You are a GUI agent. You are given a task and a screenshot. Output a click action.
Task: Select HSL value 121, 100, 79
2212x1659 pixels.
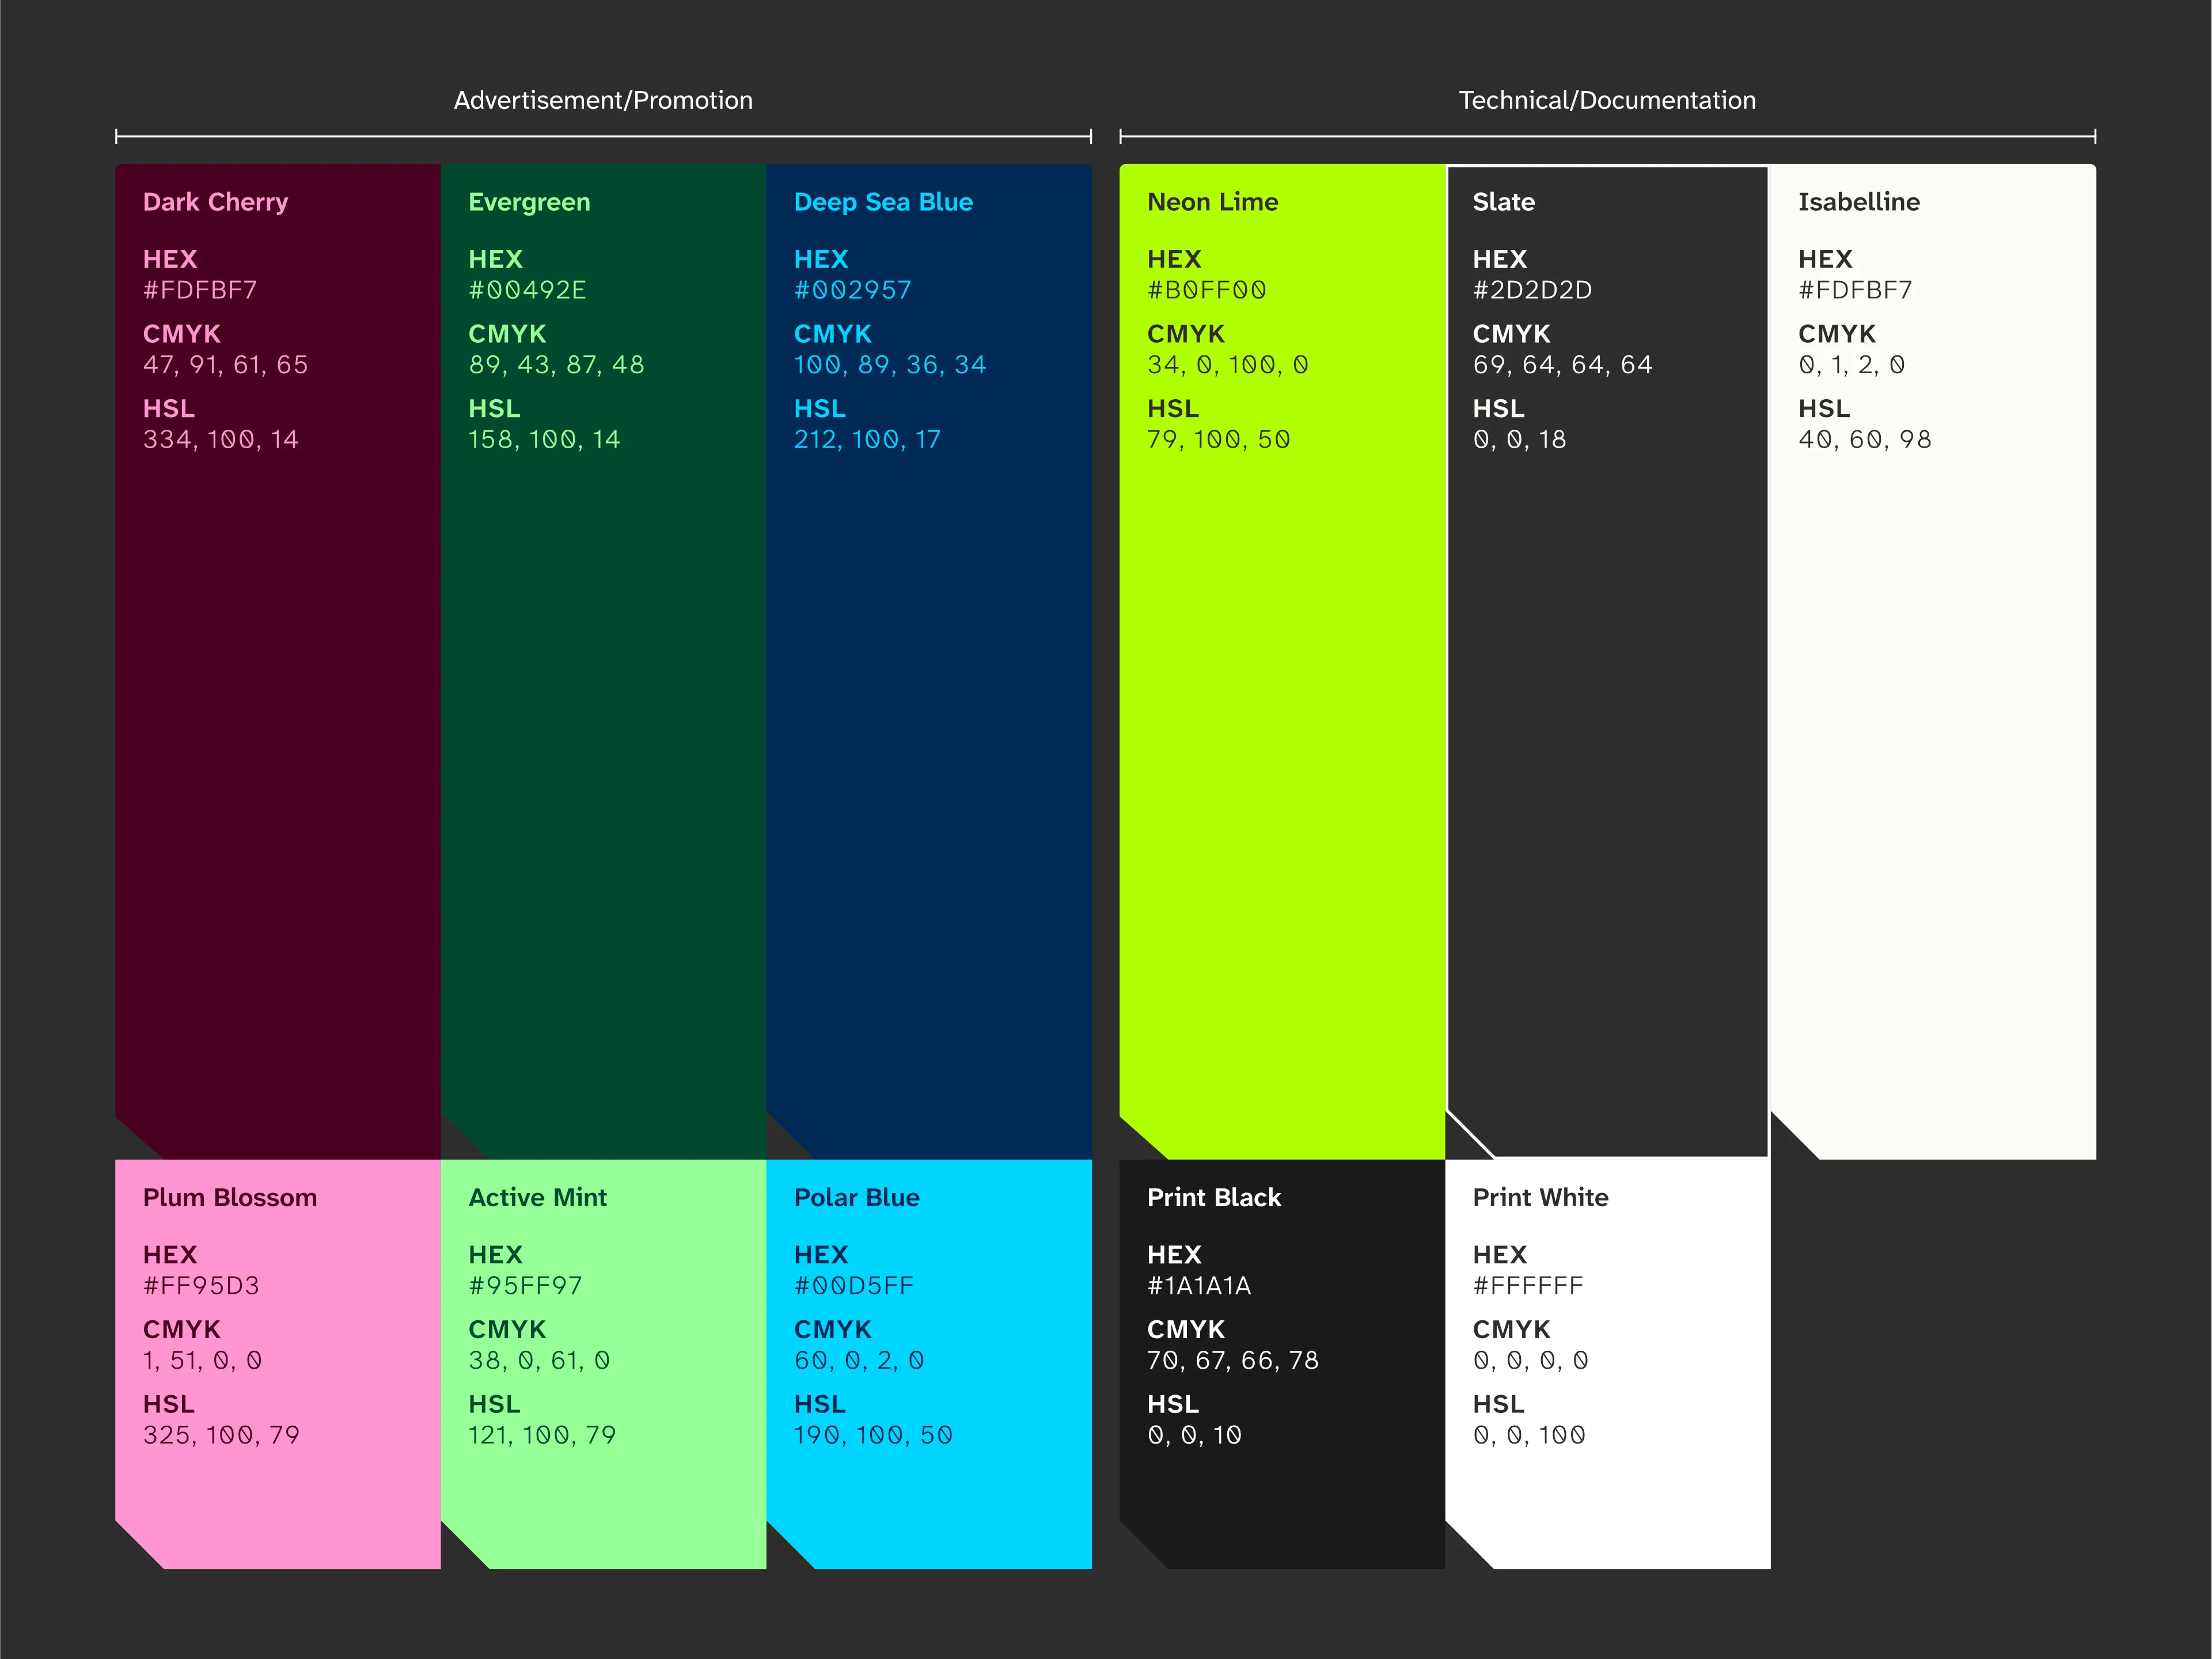542,1435
